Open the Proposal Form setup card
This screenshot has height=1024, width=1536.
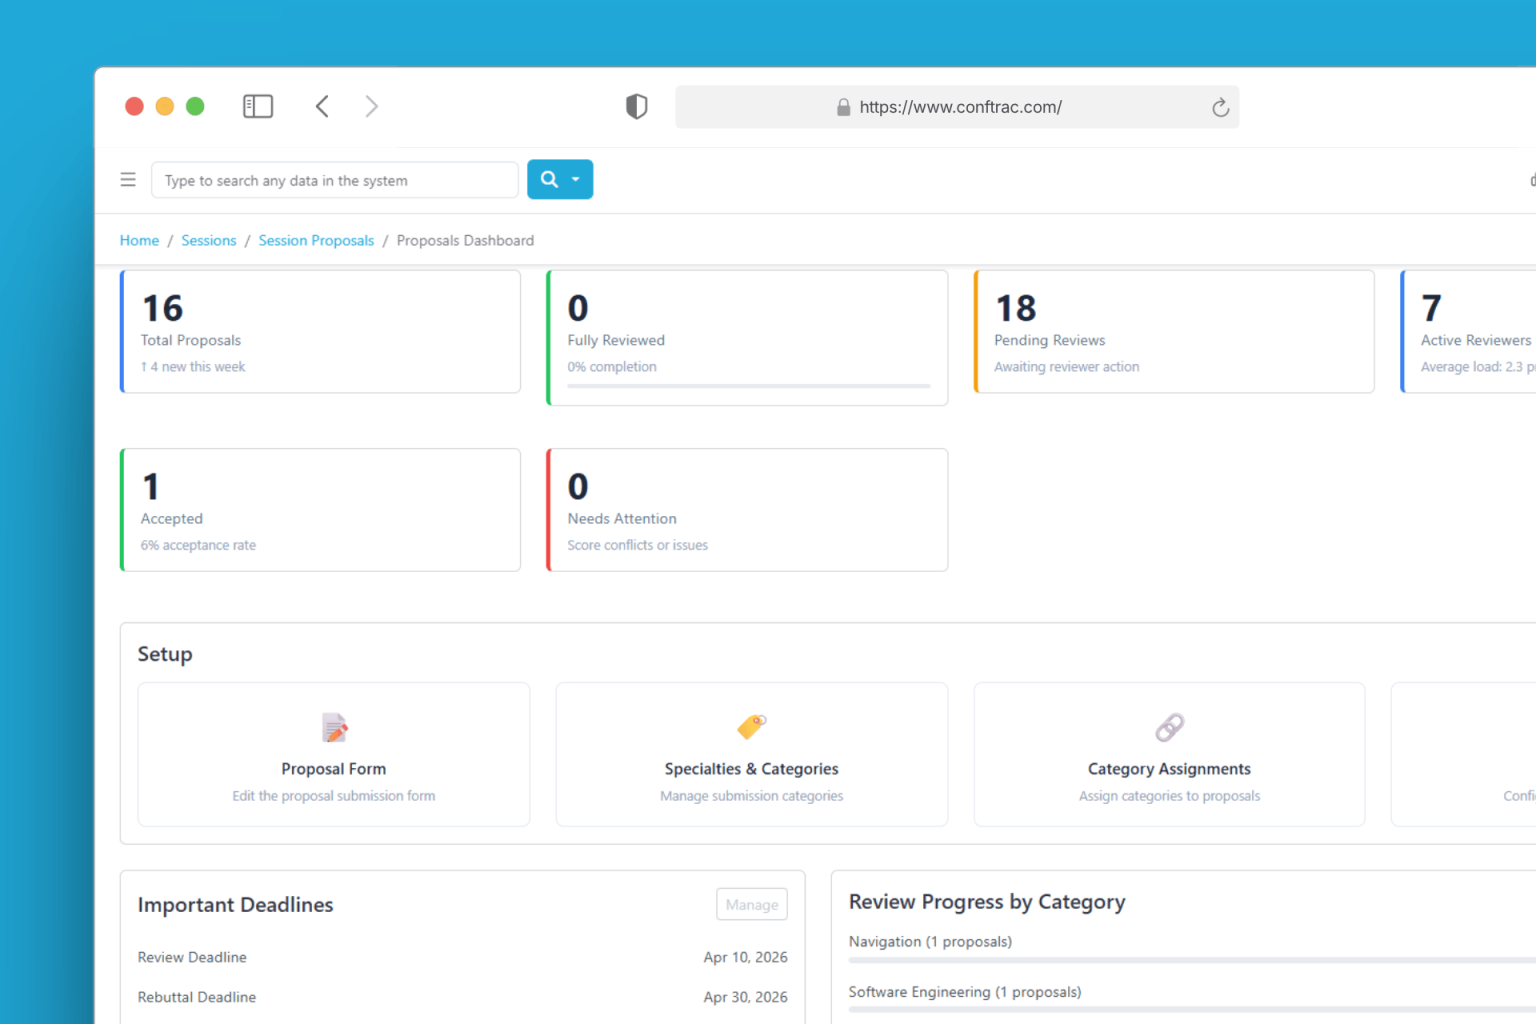[334, 754]
